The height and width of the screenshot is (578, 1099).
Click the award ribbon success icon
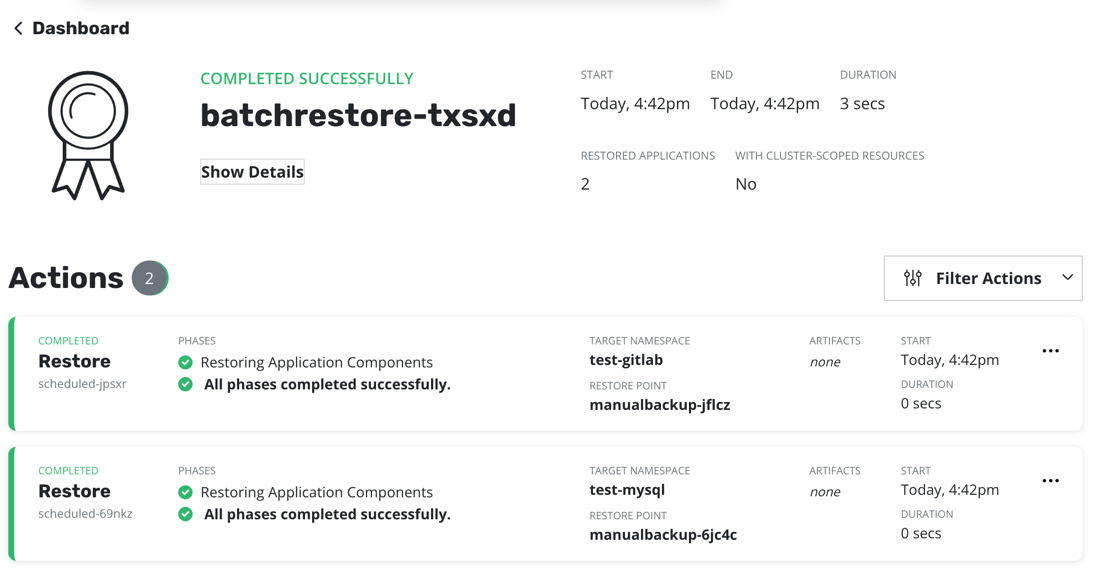[x=88, y=135]
